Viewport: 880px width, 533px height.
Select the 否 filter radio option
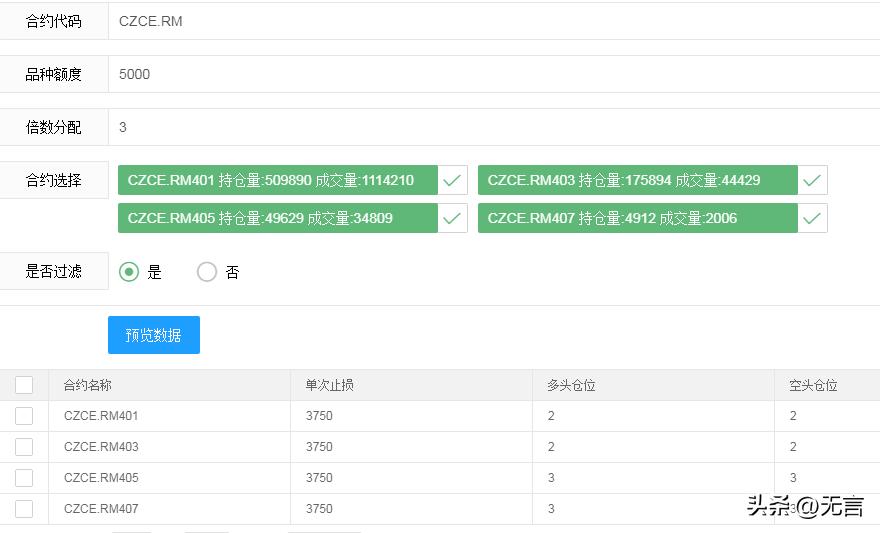(207, 272)
